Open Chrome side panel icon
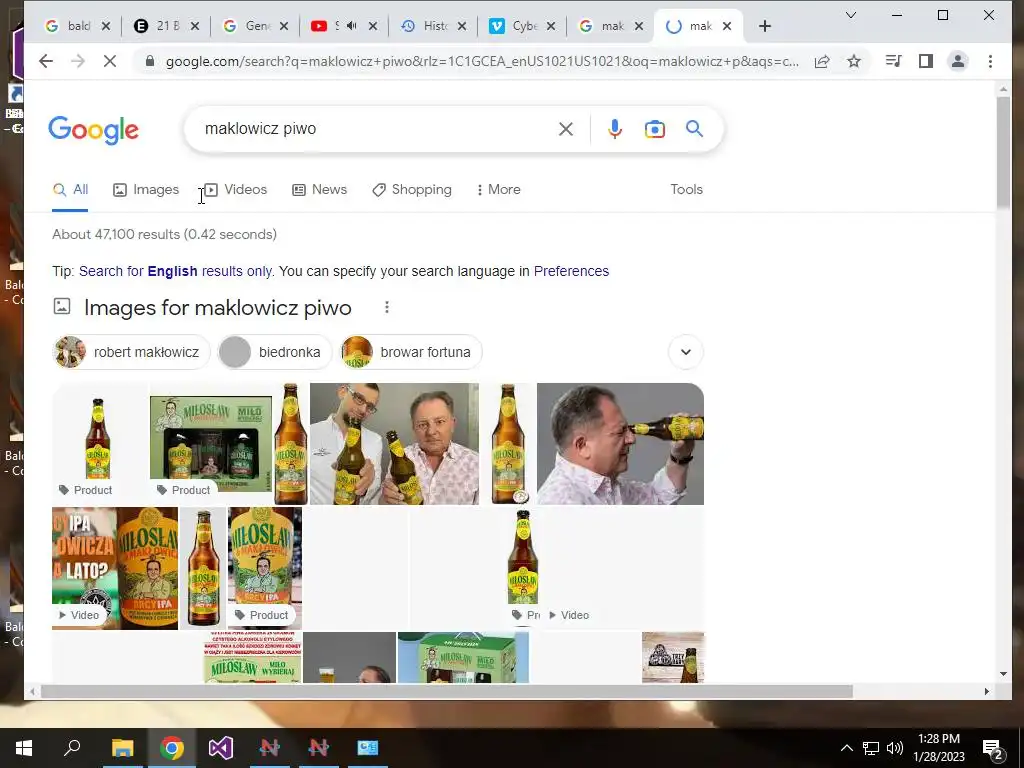Viewport: 1024px width, 768px height. (x=925, y=61)
